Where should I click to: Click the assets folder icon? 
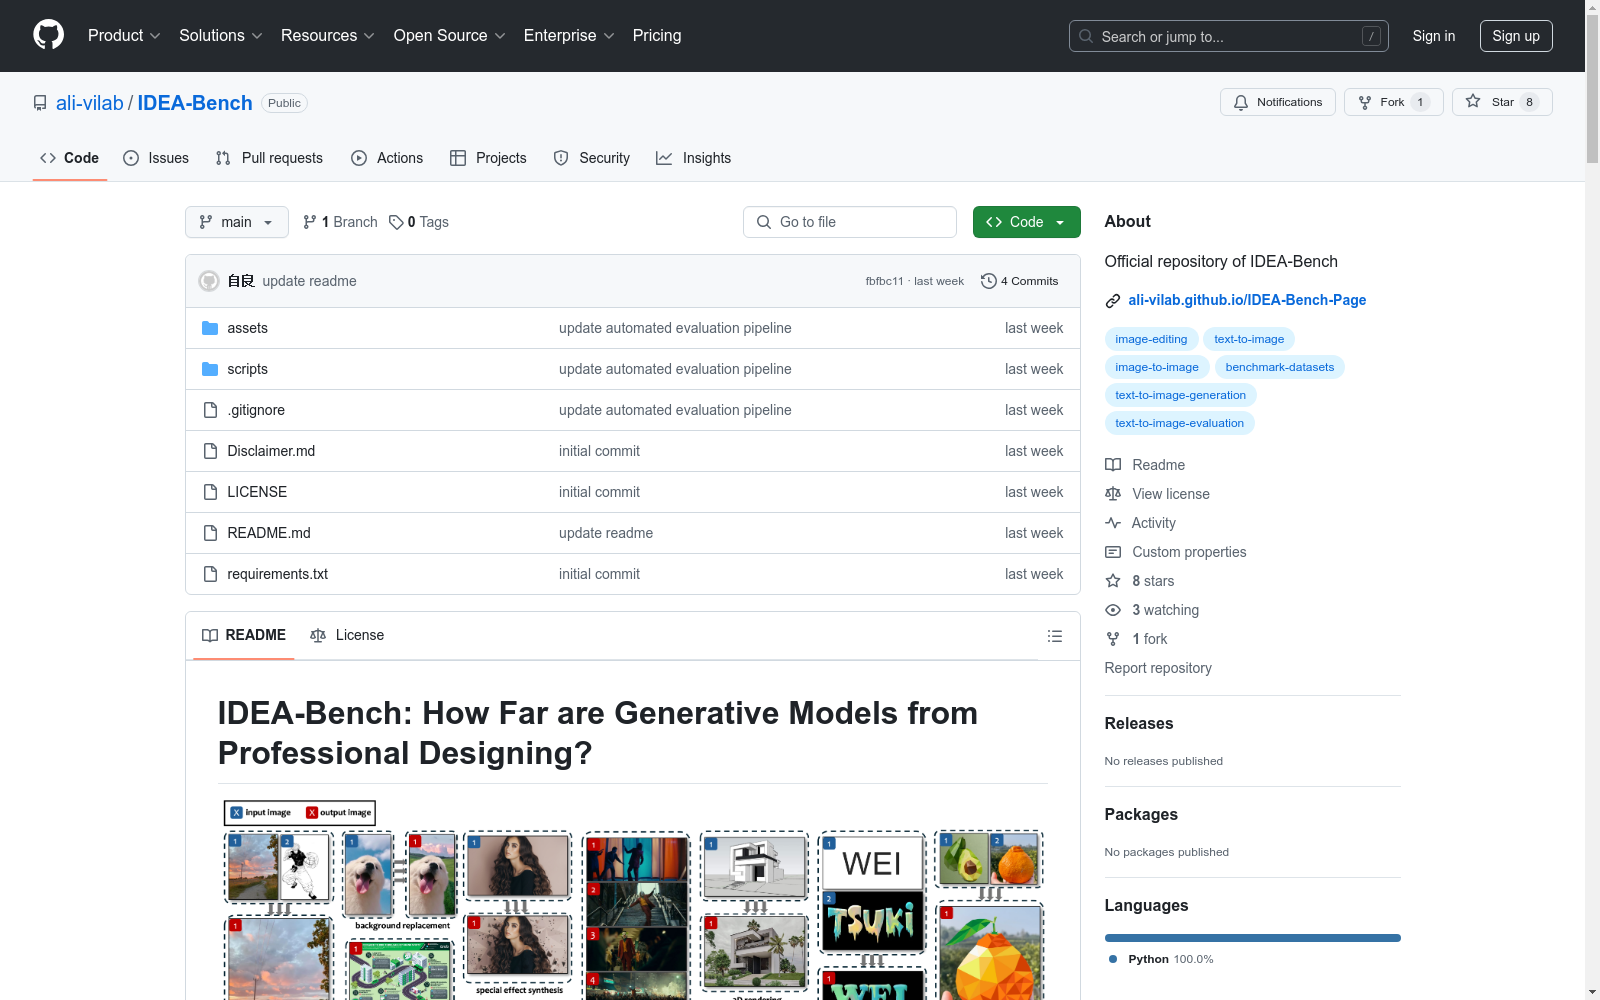click(x=210, y=328)
